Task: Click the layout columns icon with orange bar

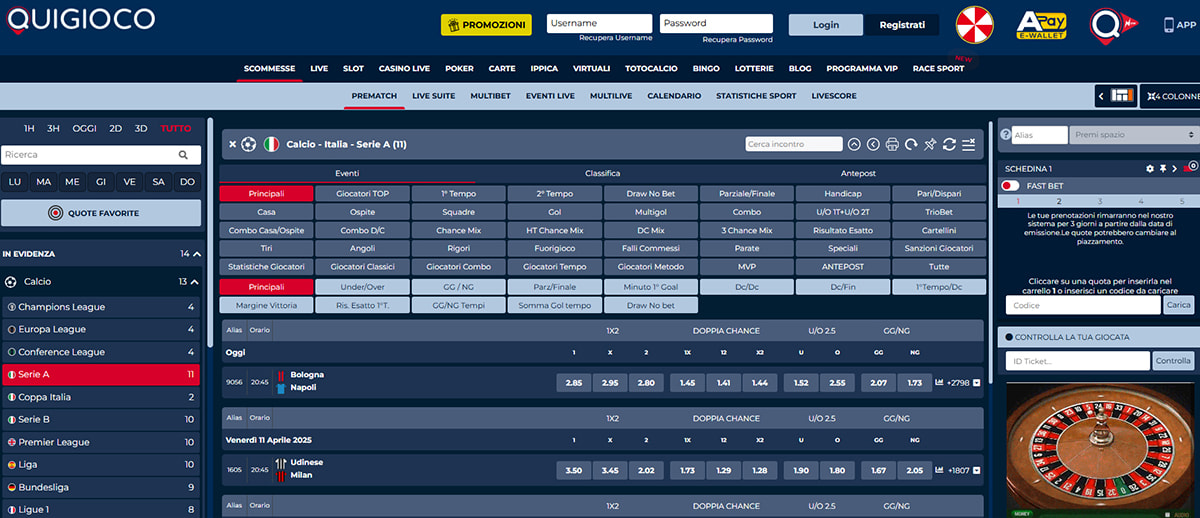Action: pos(1122,96)
